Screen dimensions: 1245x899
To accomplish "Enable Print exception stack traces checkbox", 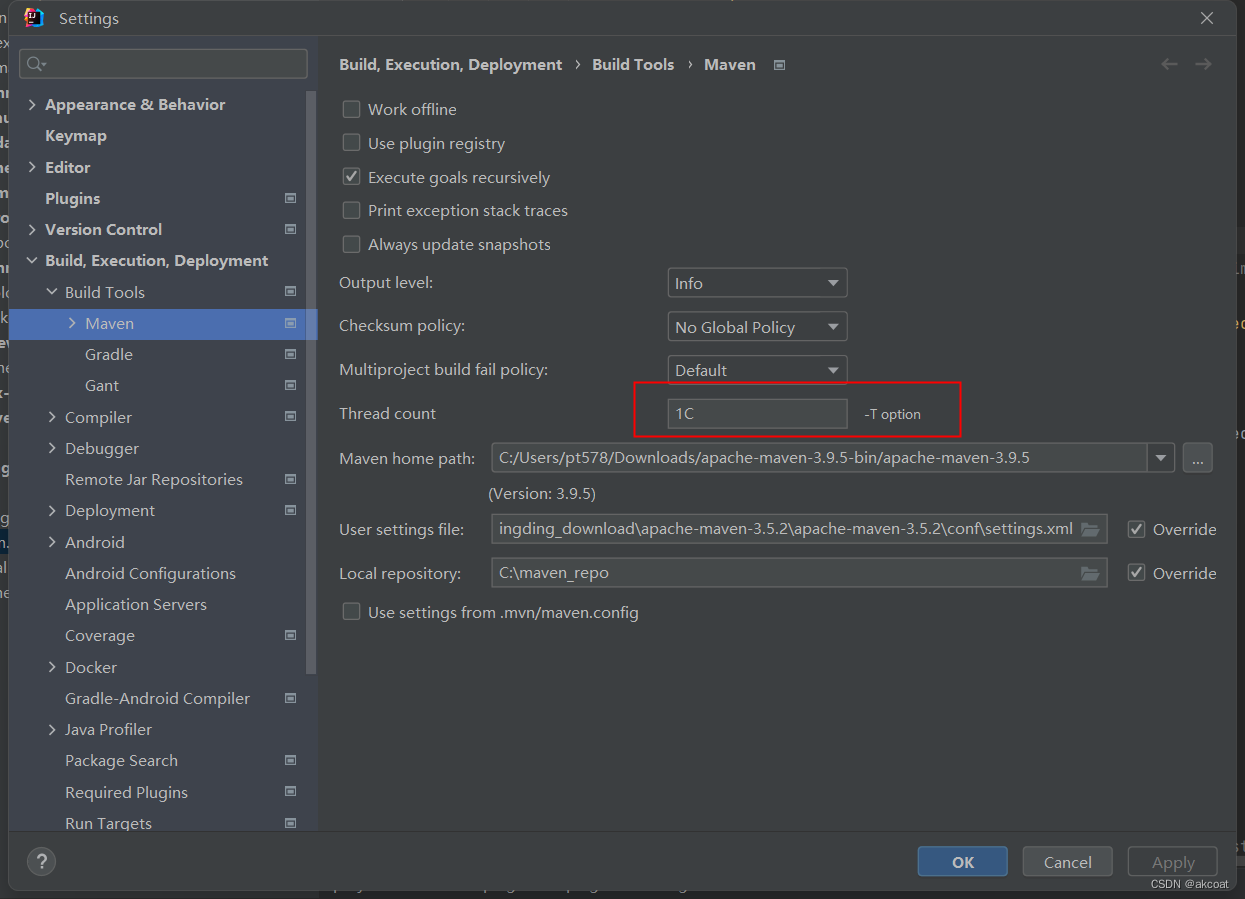I will click(x=351, y=210).
